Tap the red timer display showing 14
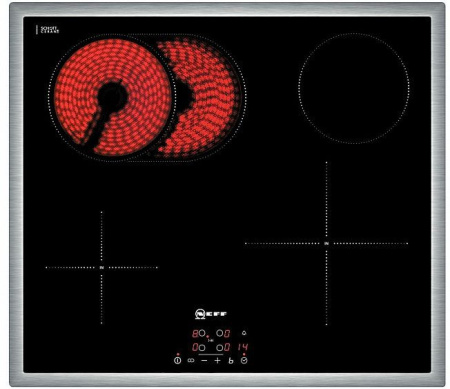450x389 pixels. (x=243, y=347)
